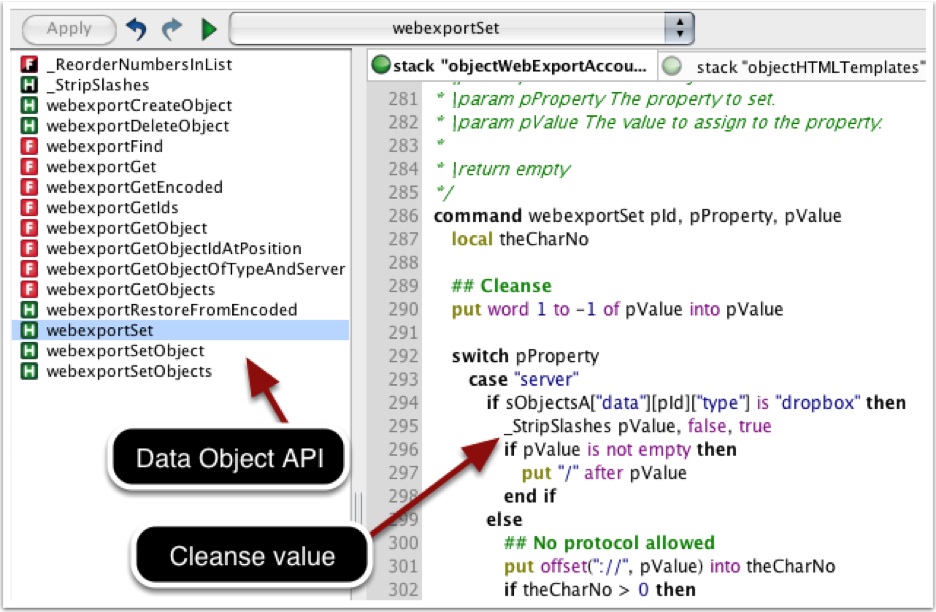Click handler icon beside webexportRestoreFromEncoded

point(29,309)
